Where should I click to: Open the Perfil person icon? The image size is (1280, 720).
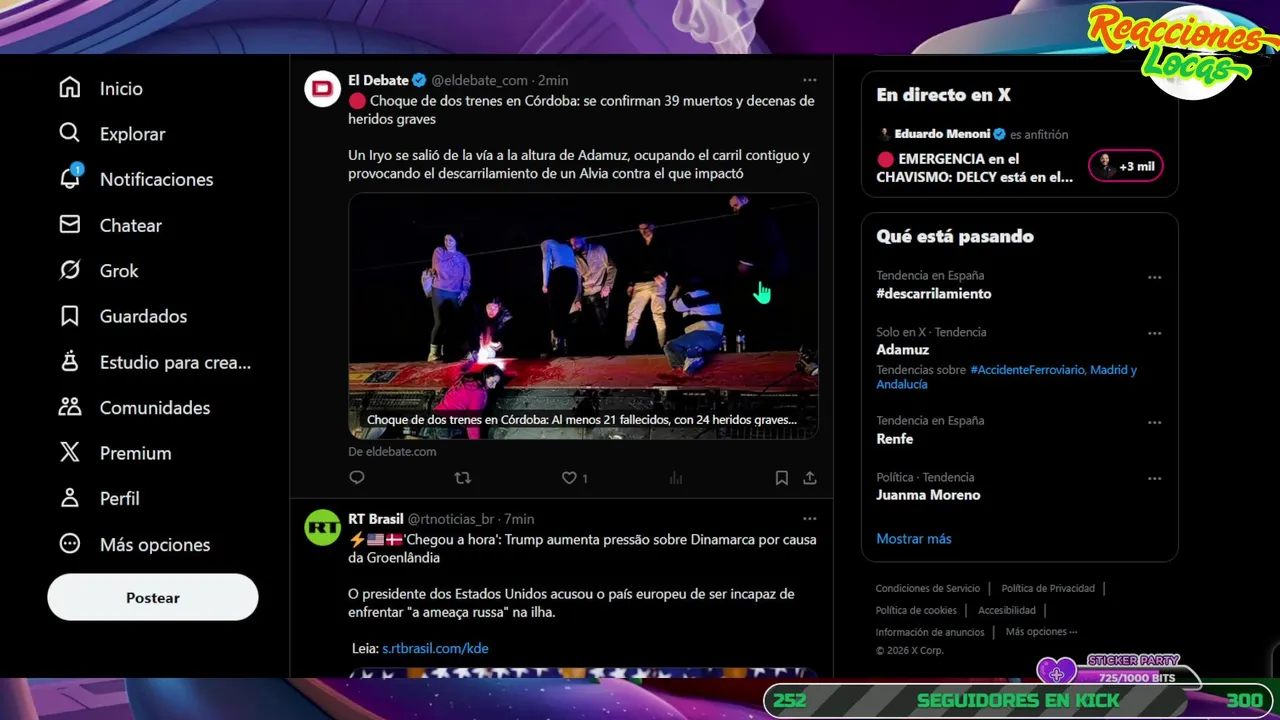tap(69, 498)
